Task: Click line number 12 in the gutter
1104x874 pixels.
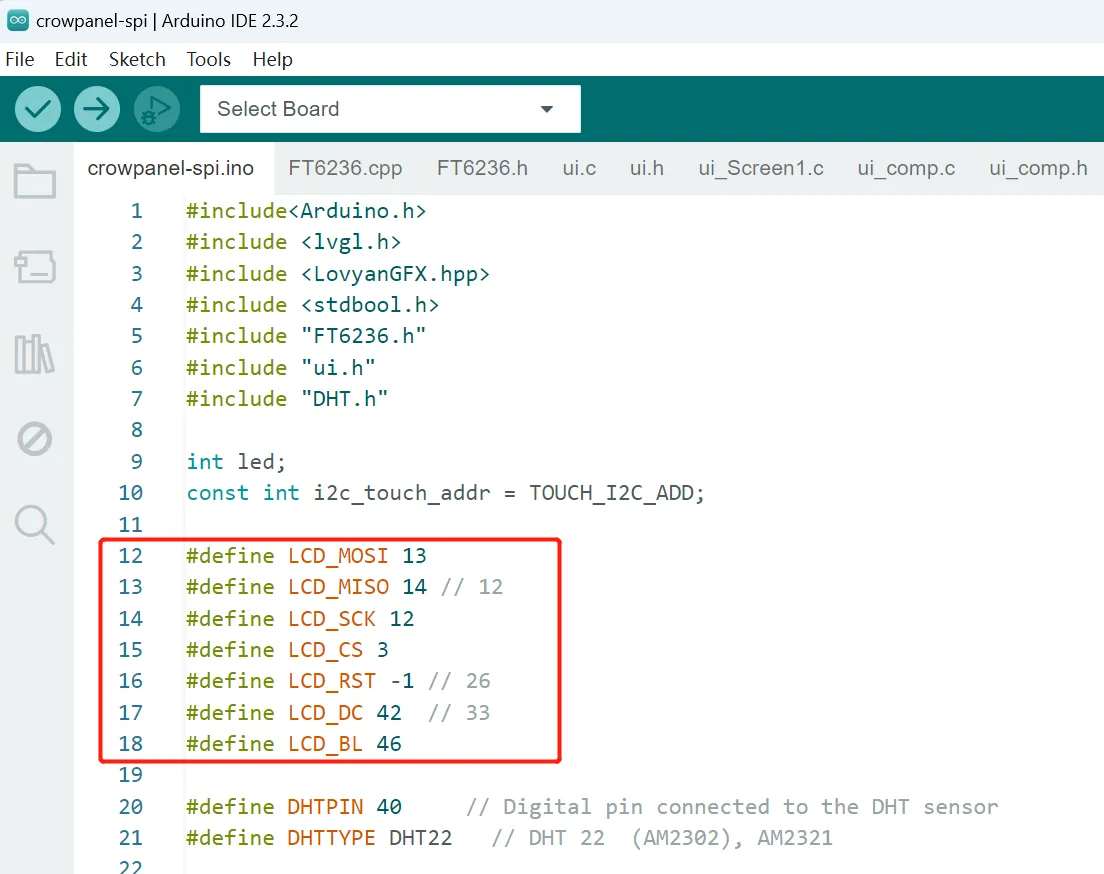Action: pyautogui.click(x=130, y=556)
